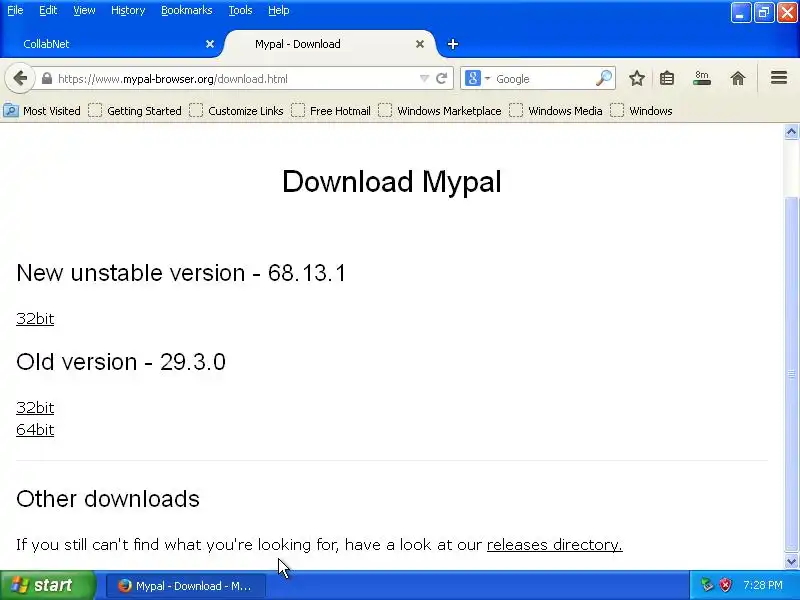Open the Windows Media bookmark
The width and height of the screenshot is (800, 600).
click(x=556, y=111)
